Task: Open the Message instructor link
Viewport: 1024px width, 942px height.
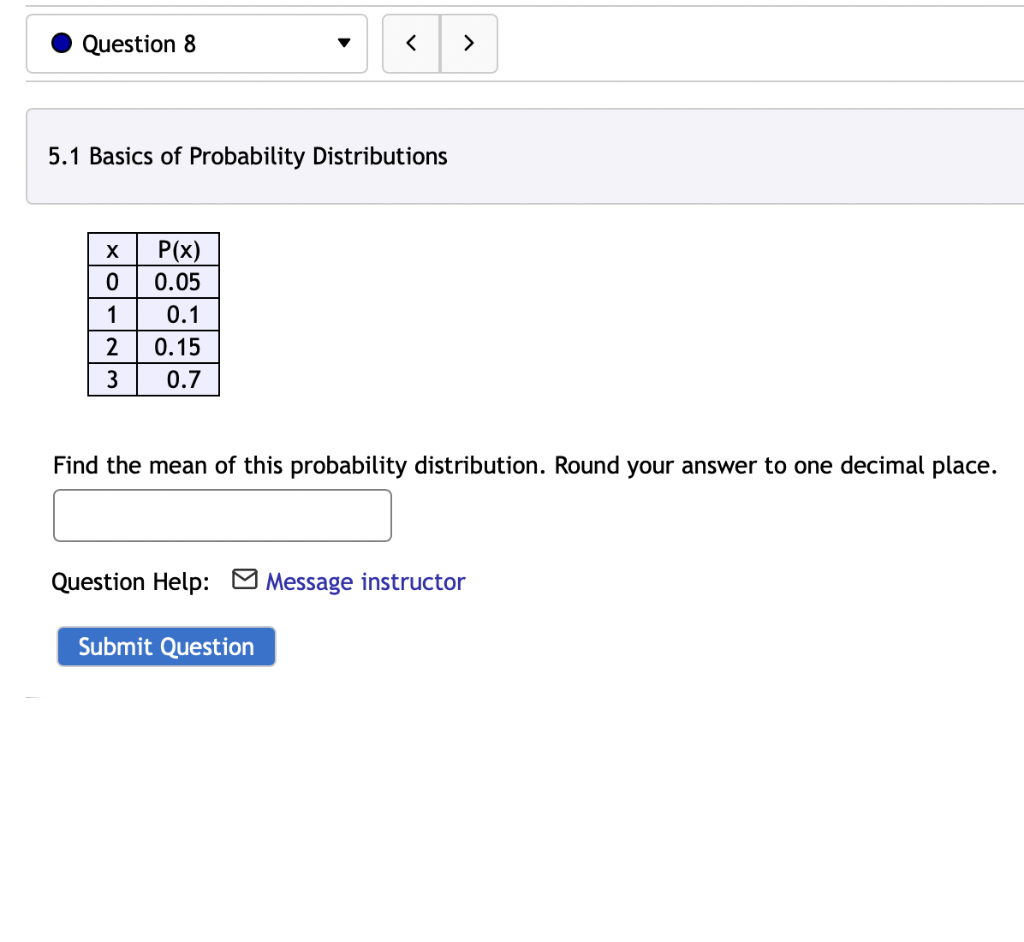Action: pyautogui.click(x=365, y=581)
